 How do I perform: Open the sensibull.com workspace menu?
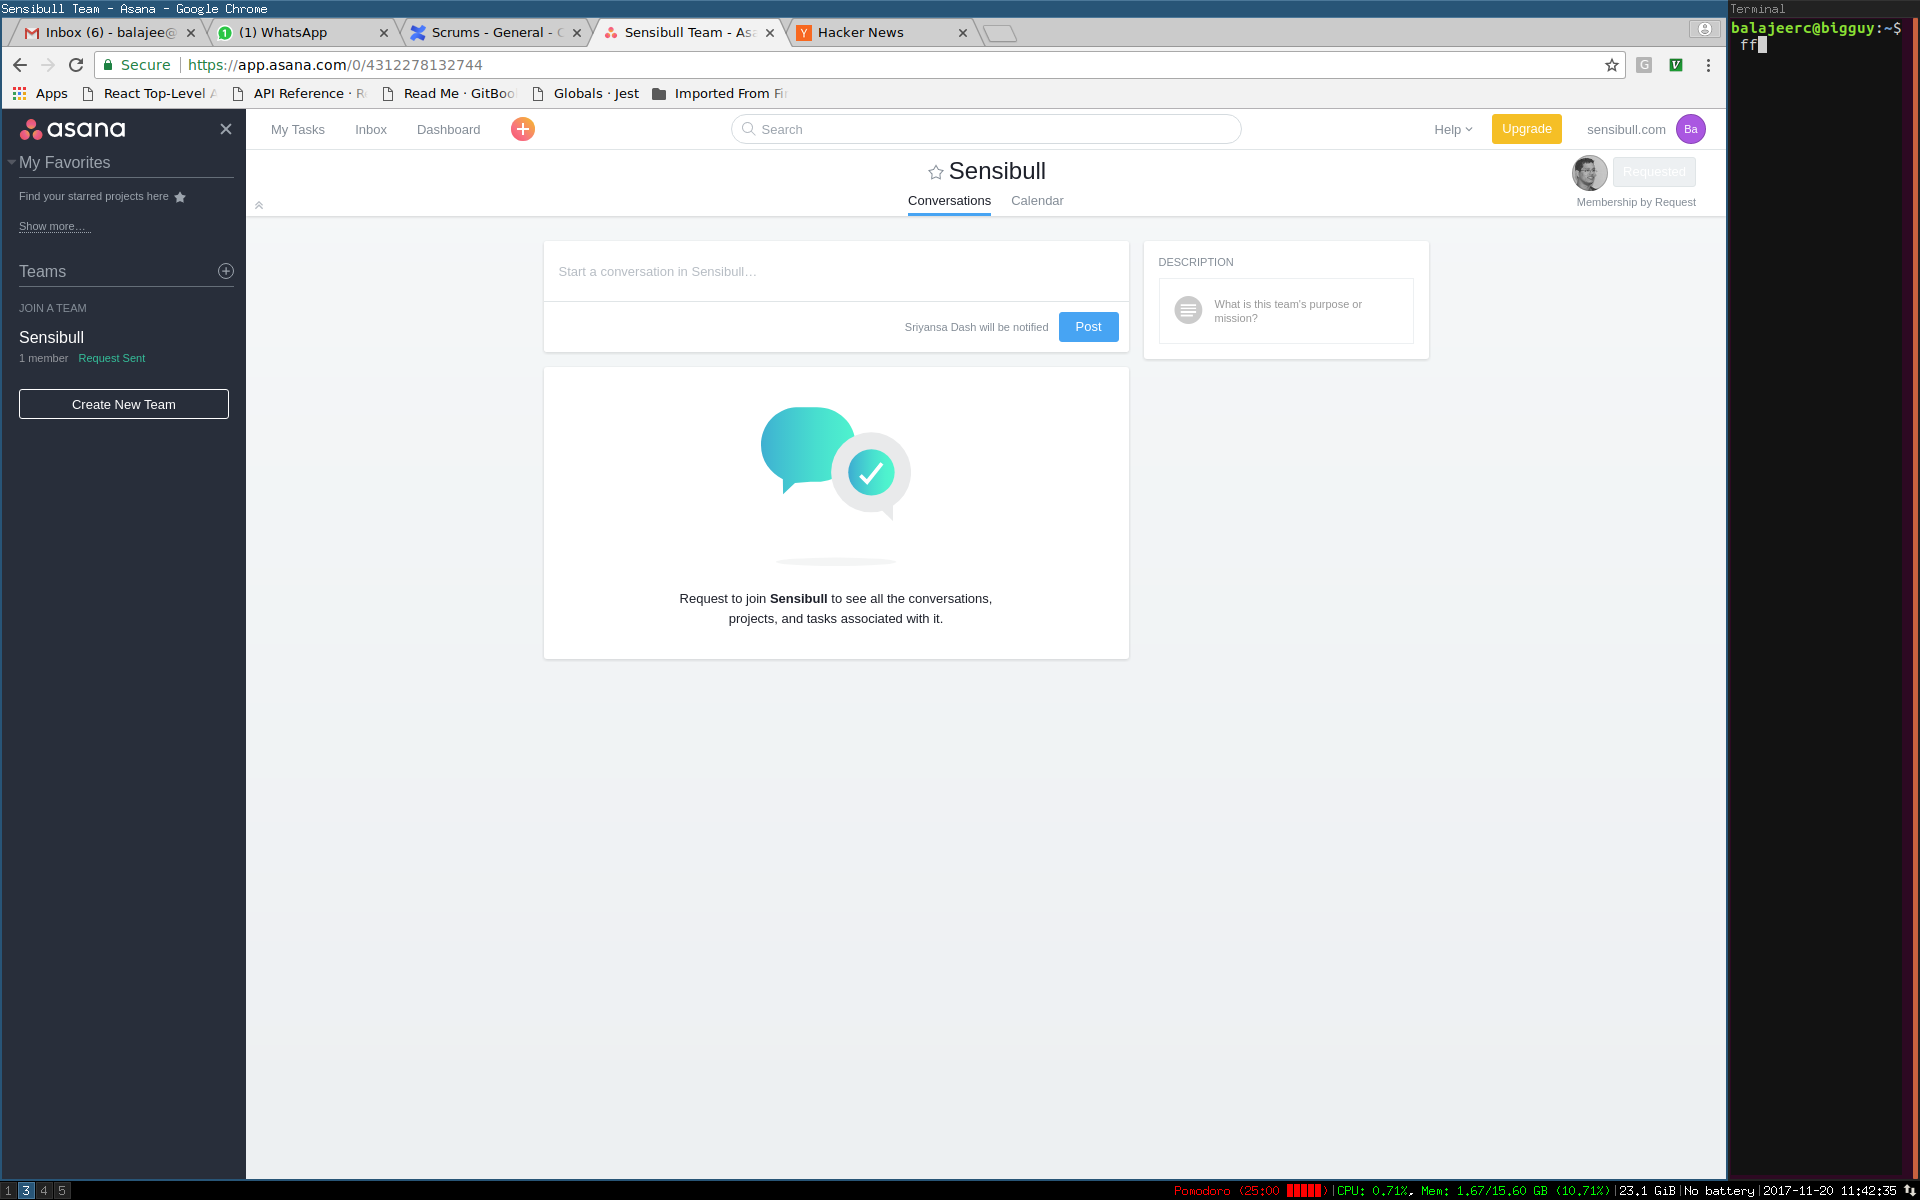point(1626,129)
